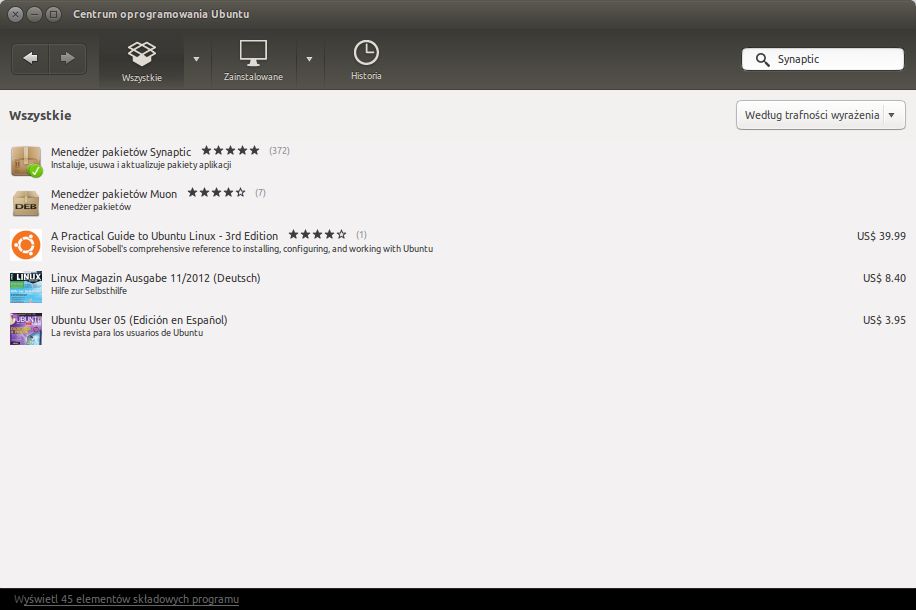Go forward with the right arrow button

coord(68,58)
